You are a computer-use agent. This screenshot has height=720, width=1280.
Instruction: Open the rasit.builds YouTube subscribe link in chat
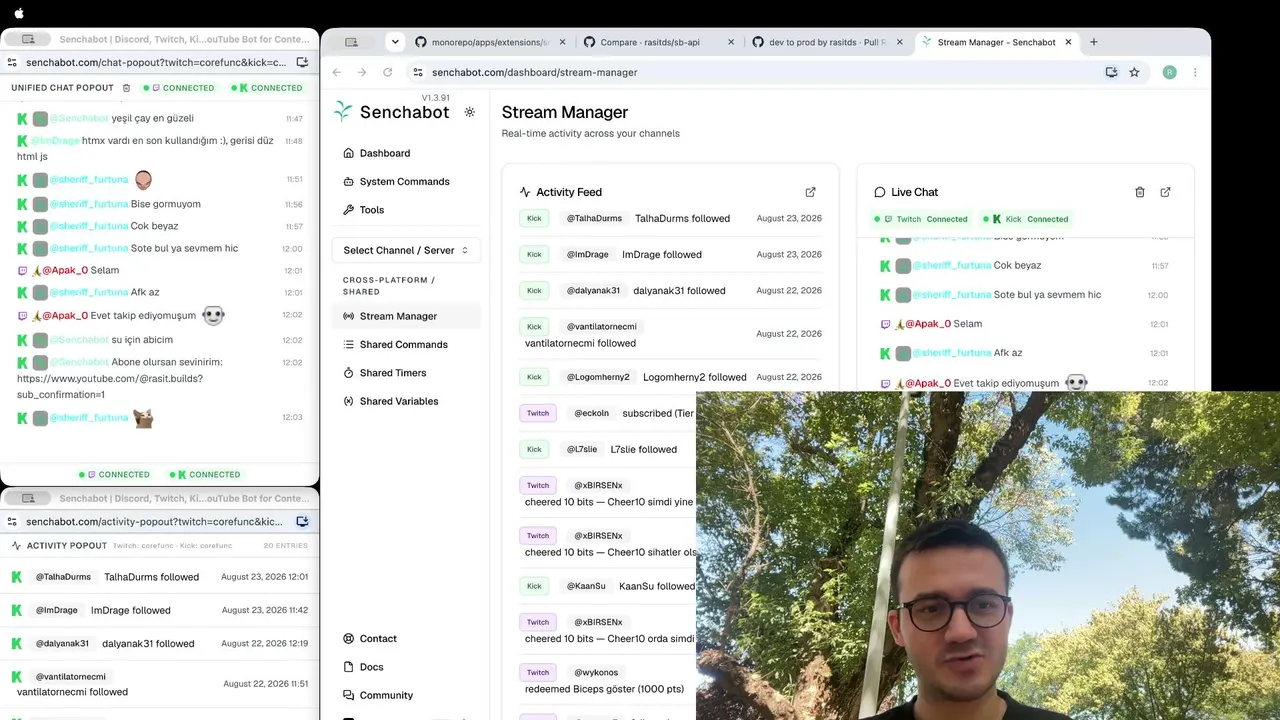[110, 386]
